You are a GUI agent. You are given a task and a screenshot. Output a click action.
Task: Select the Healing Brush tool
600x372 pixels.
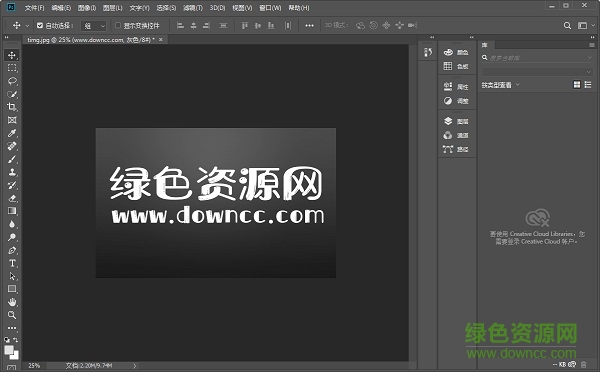click(x=12, y=146)
